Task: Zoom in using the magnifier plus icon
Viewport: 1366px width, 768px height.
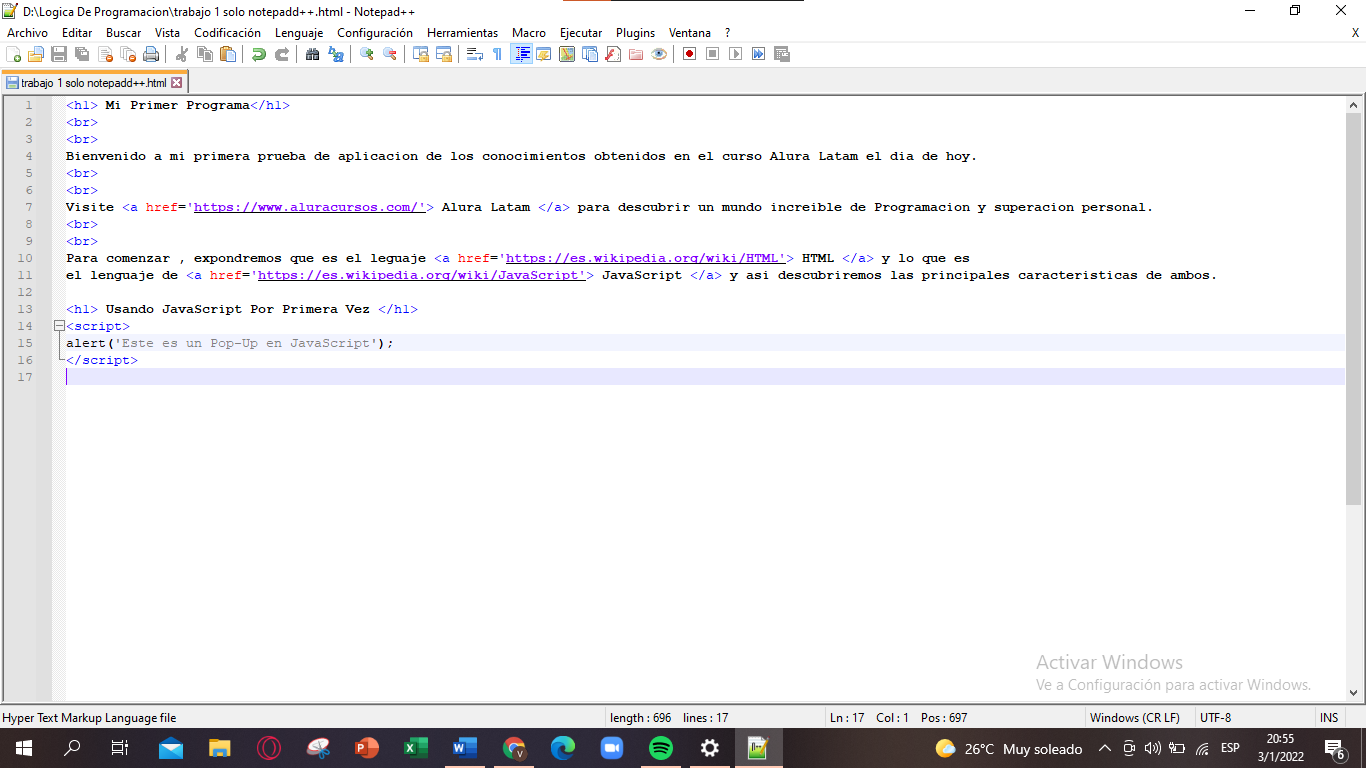Action: point(367,54)
